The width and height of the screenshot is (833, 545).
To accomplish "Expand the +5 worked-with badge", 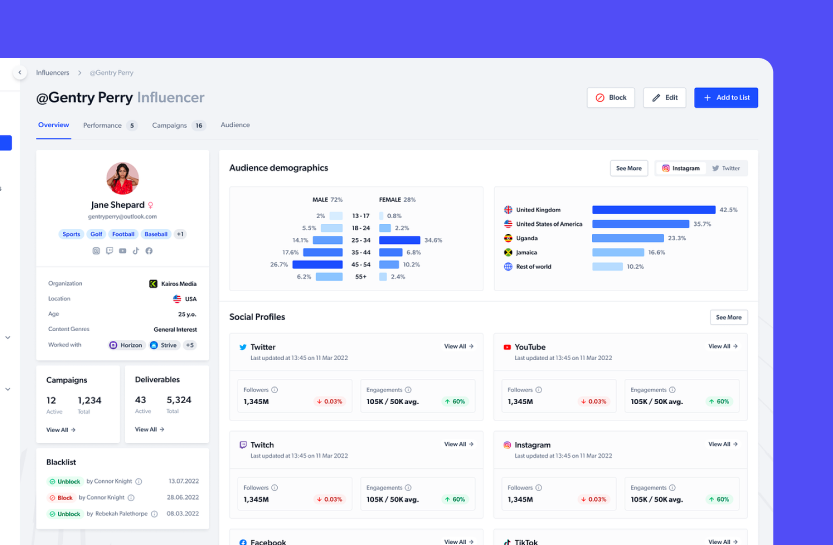I will (x=190, y=345).
